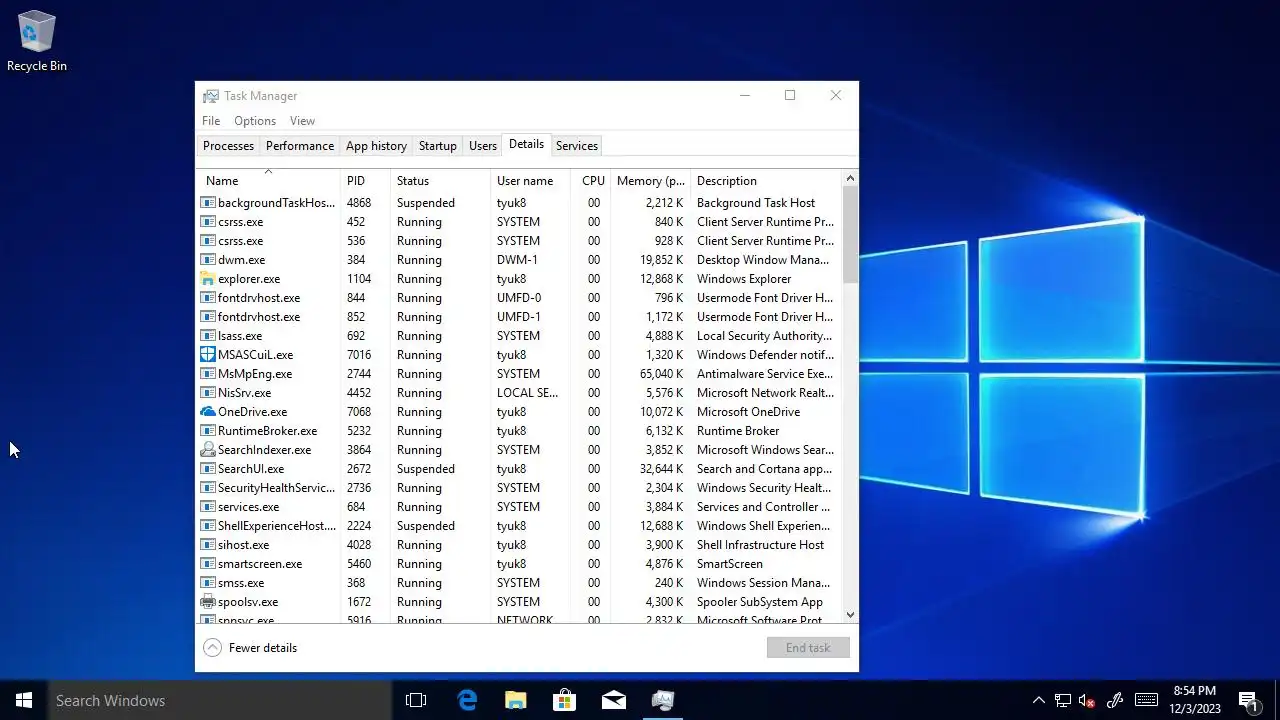Image resolution: width=1280 pixels, height=720 pixels.
Task: Switch to the Processes tab
Action: (228, 146)
